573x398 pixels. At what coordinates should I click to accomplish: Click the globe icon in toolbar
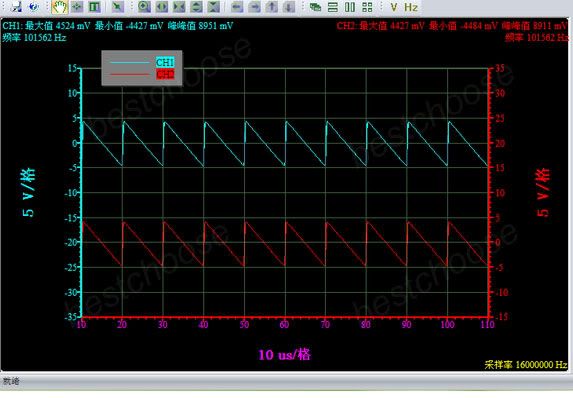tap(33, 7)
